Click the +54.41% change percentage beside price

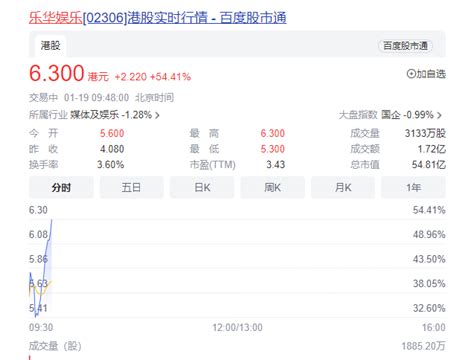[x=170, y=77]
